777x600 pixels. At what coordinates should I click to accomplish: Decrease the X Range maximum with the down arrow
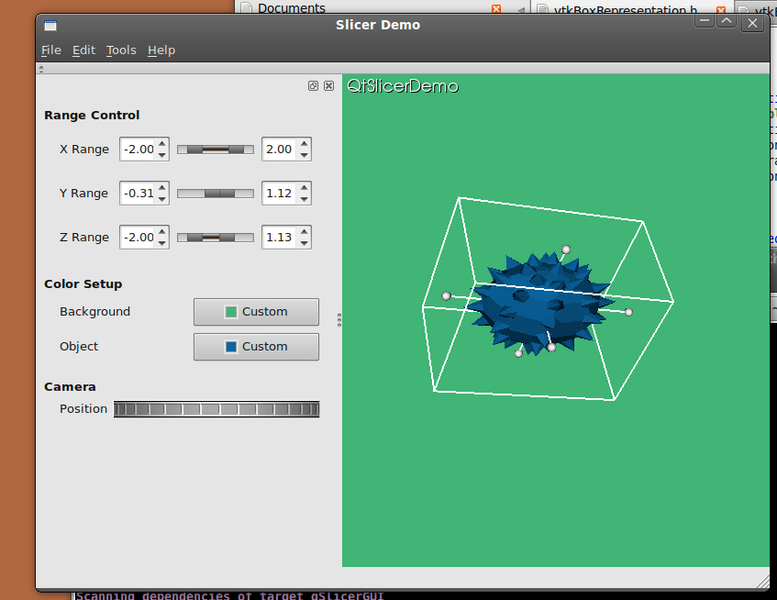pos(304,155)
